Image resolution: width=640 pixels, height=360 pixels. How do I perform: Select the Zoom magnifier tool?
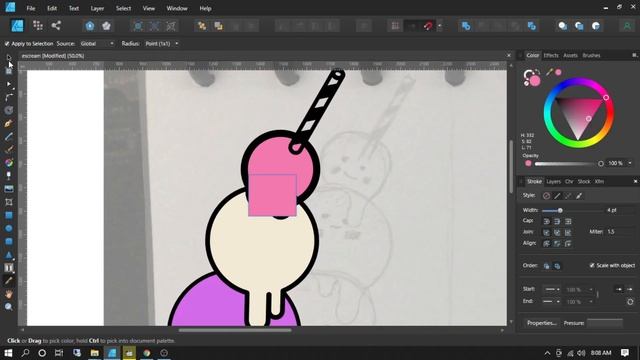tap(9, 307)
